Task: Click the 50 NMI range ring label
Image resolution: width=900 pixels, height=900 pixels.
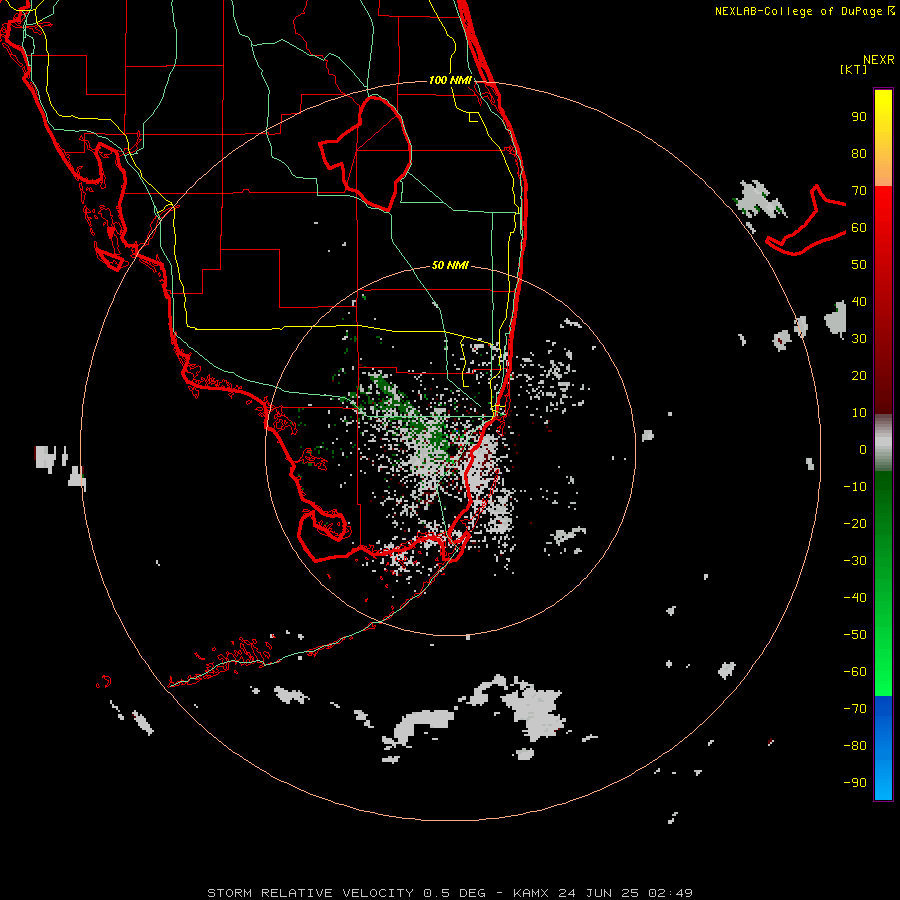Action: pyautogui.click(x=450, y=265)
